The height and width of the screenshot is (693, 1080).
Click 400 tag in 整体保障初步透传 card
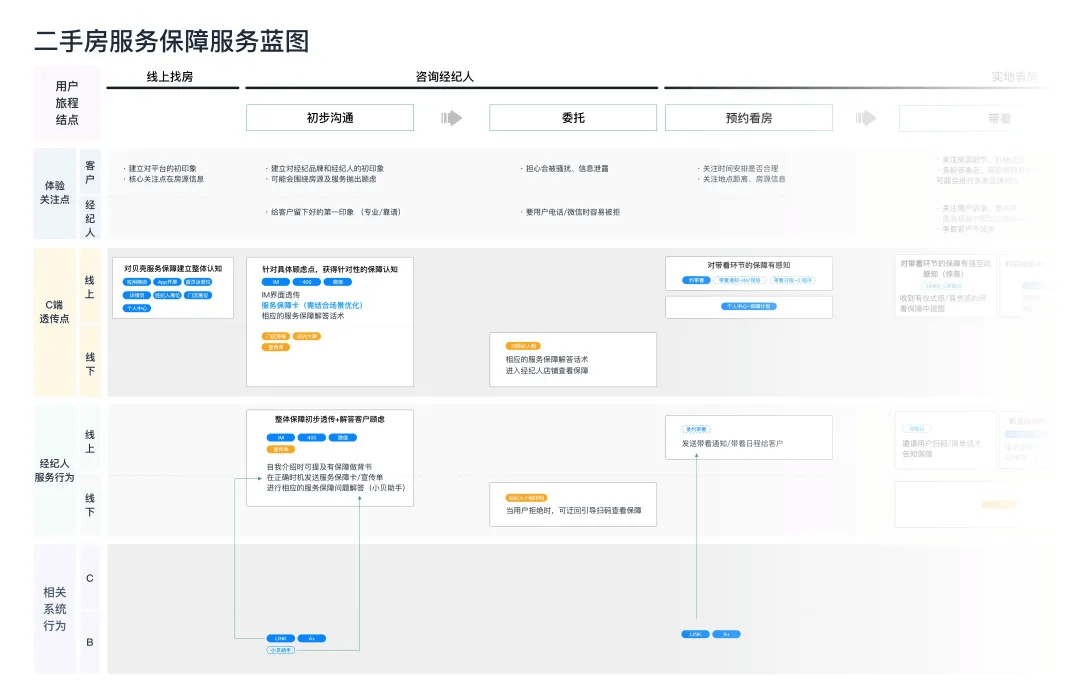pos(311,437)
